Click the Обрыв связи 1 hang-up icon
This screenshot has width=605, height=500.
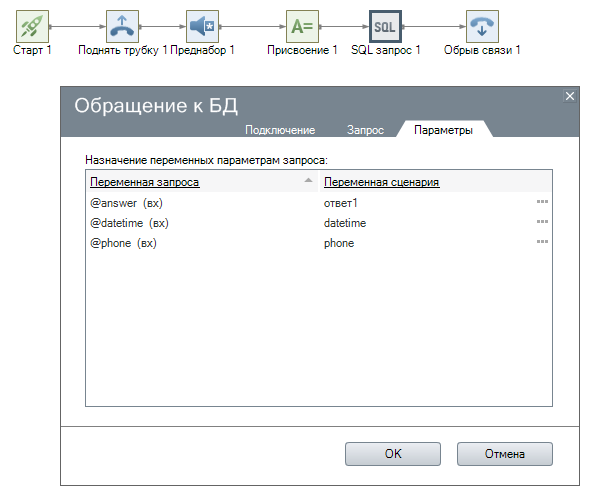pos(481,25)
